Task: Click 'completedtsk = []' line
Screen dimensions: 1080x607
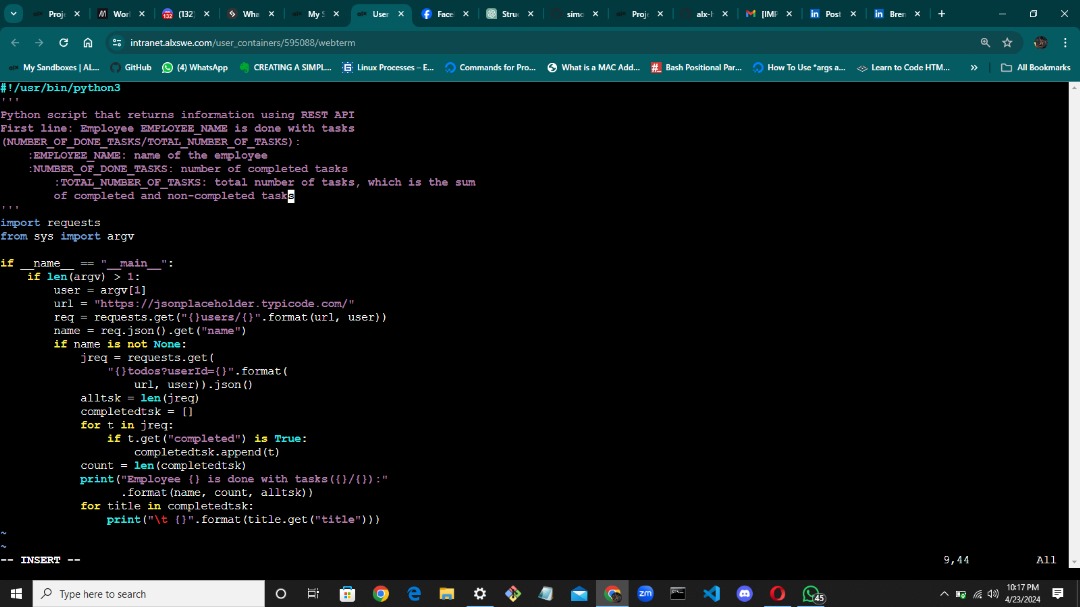Action: (136, 411)
